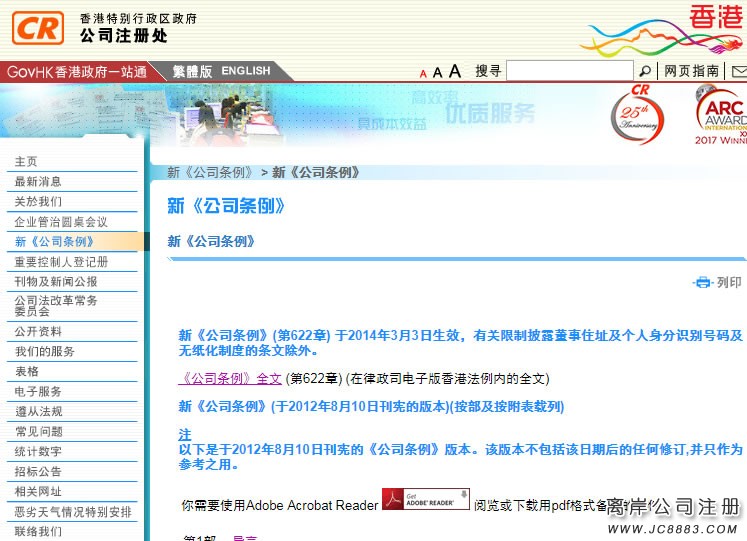Select the largest font size A
Screen dimensions: 747x541
point(455,71)
